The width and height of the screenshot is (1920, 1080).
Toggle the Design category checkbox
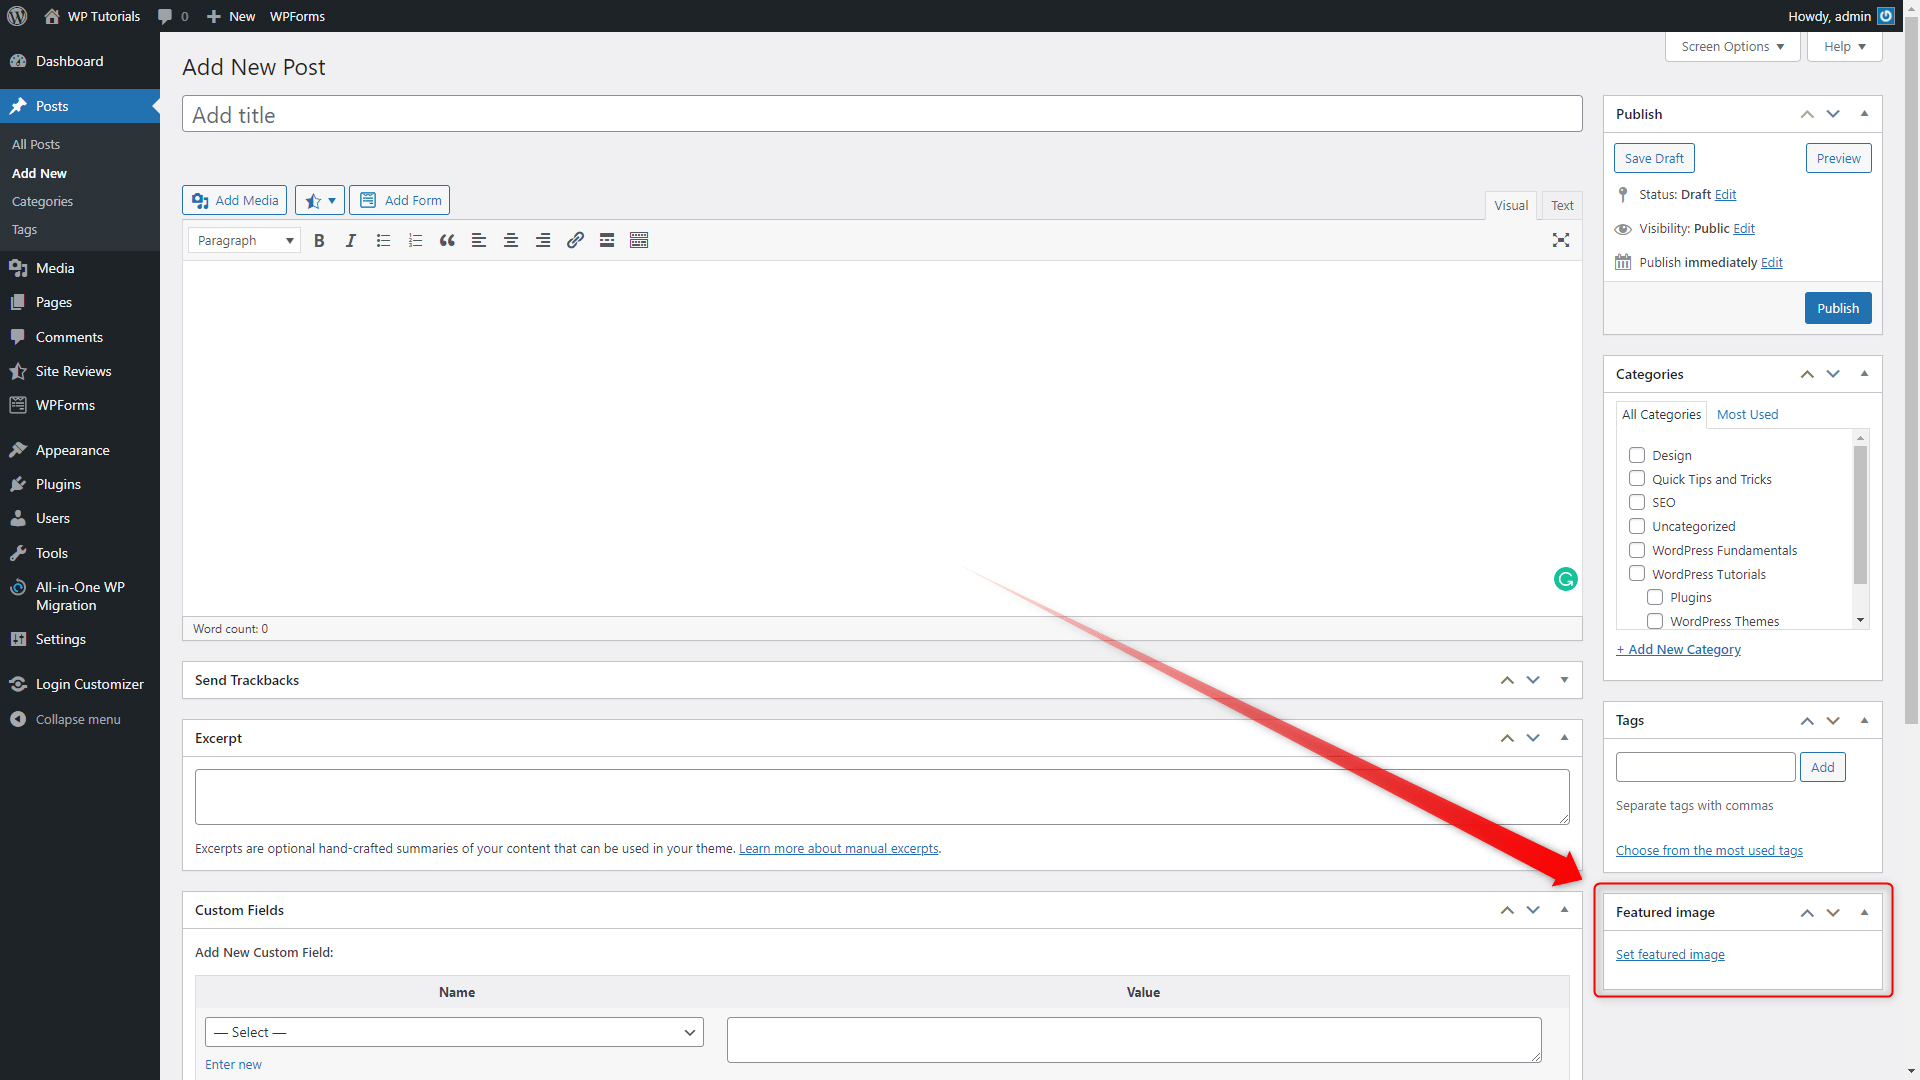1636,455
